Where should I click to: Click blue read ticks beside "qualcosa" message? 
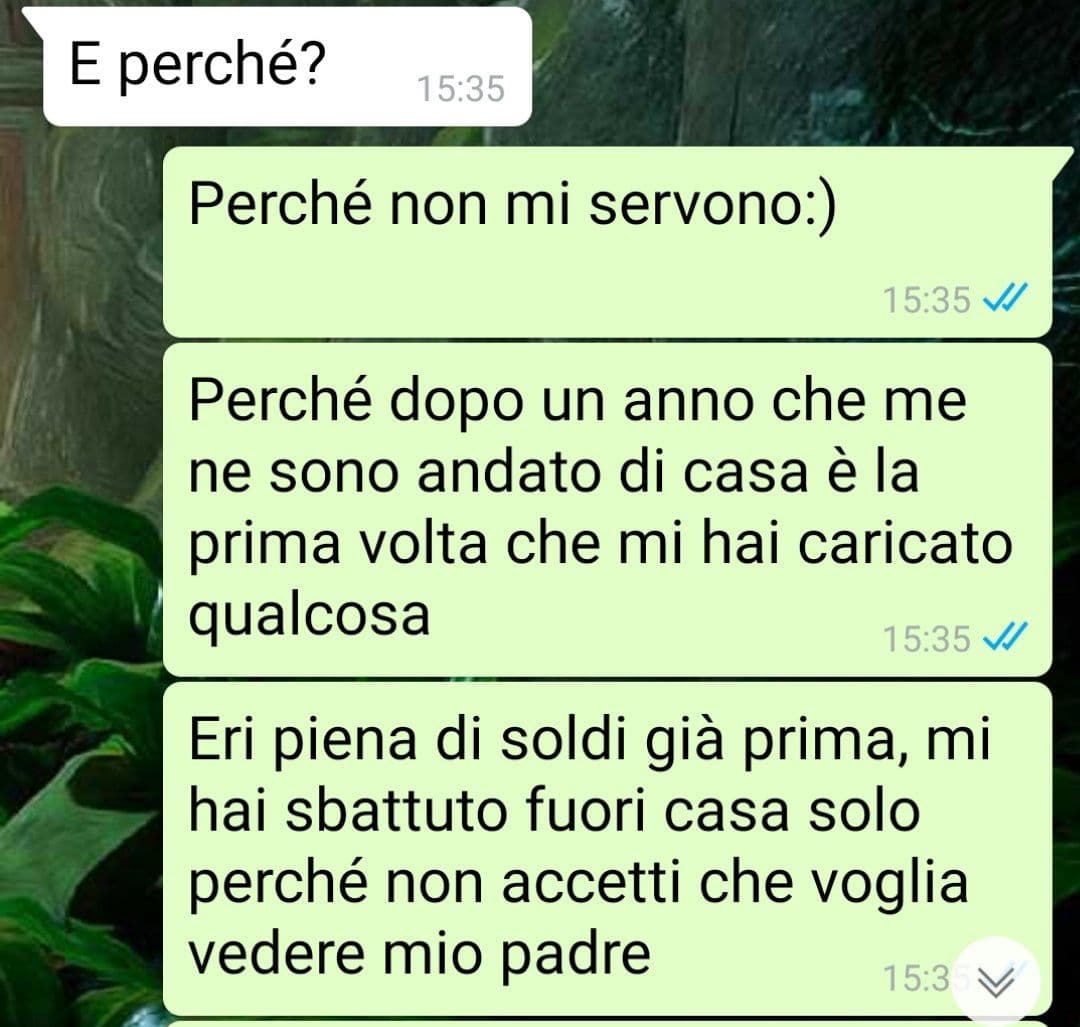pos(1004,637)
